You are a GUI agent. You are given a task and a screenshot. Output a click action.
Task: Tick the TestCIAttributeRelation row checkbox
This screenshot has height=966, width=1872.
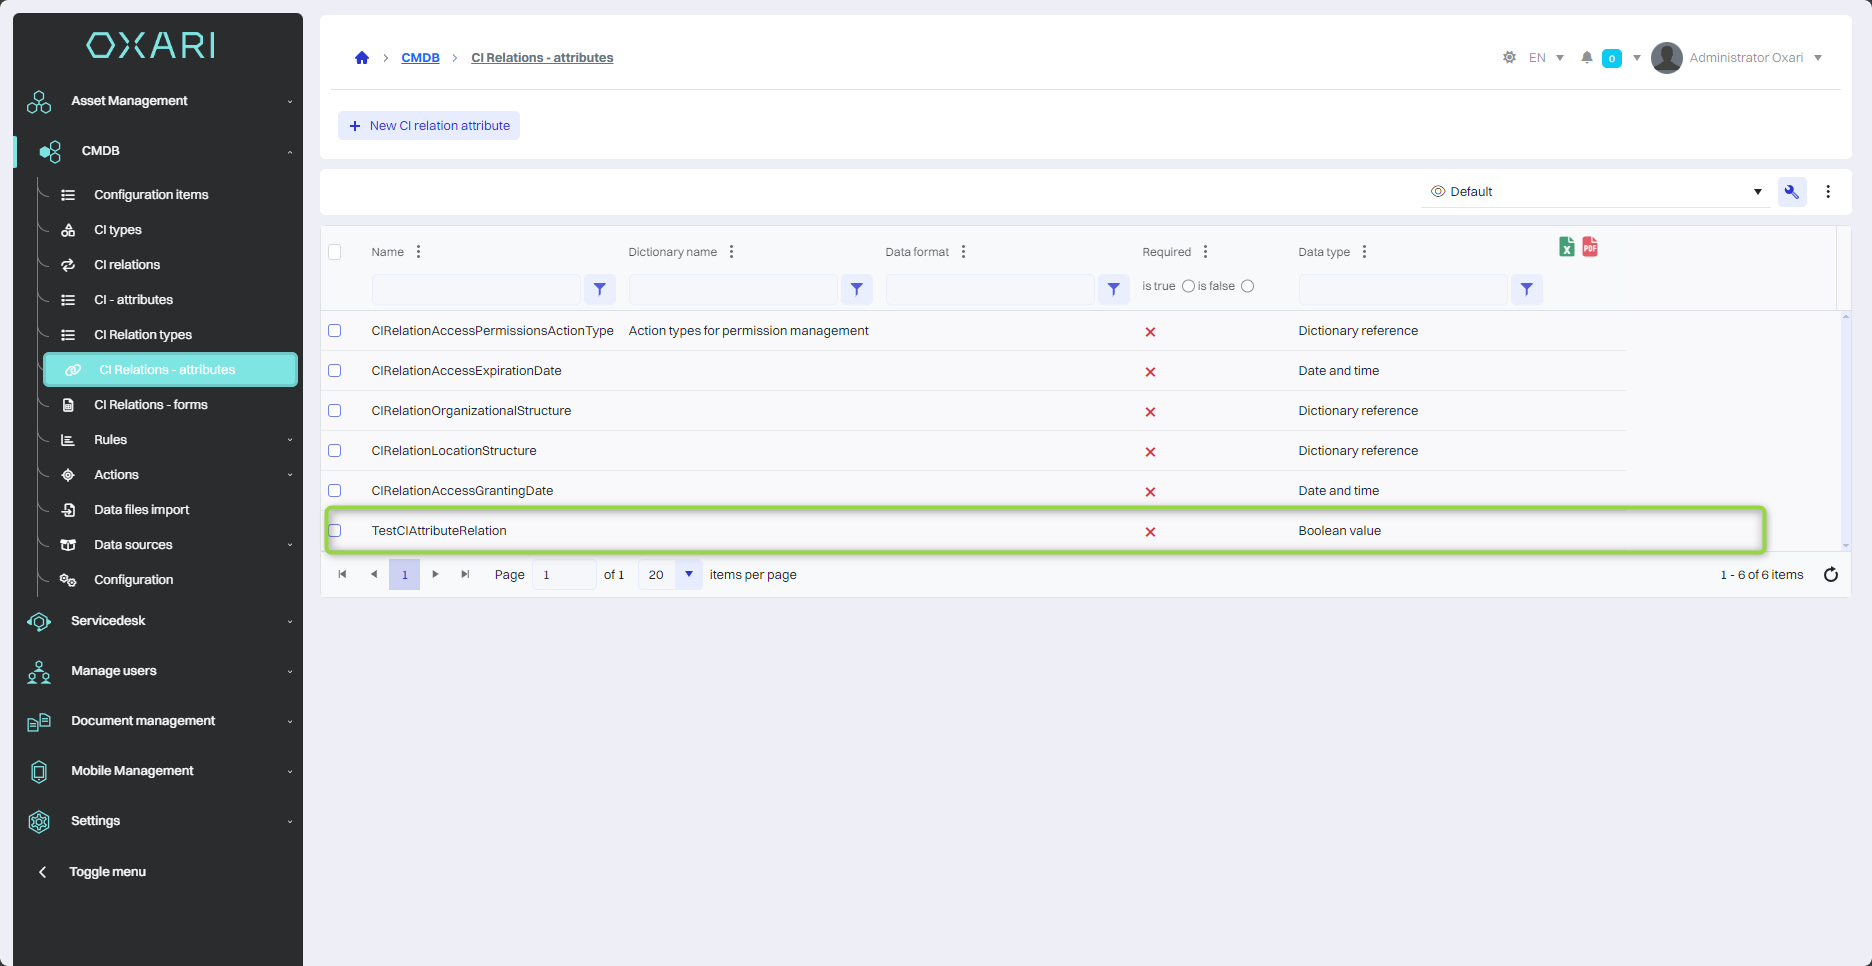335,531
